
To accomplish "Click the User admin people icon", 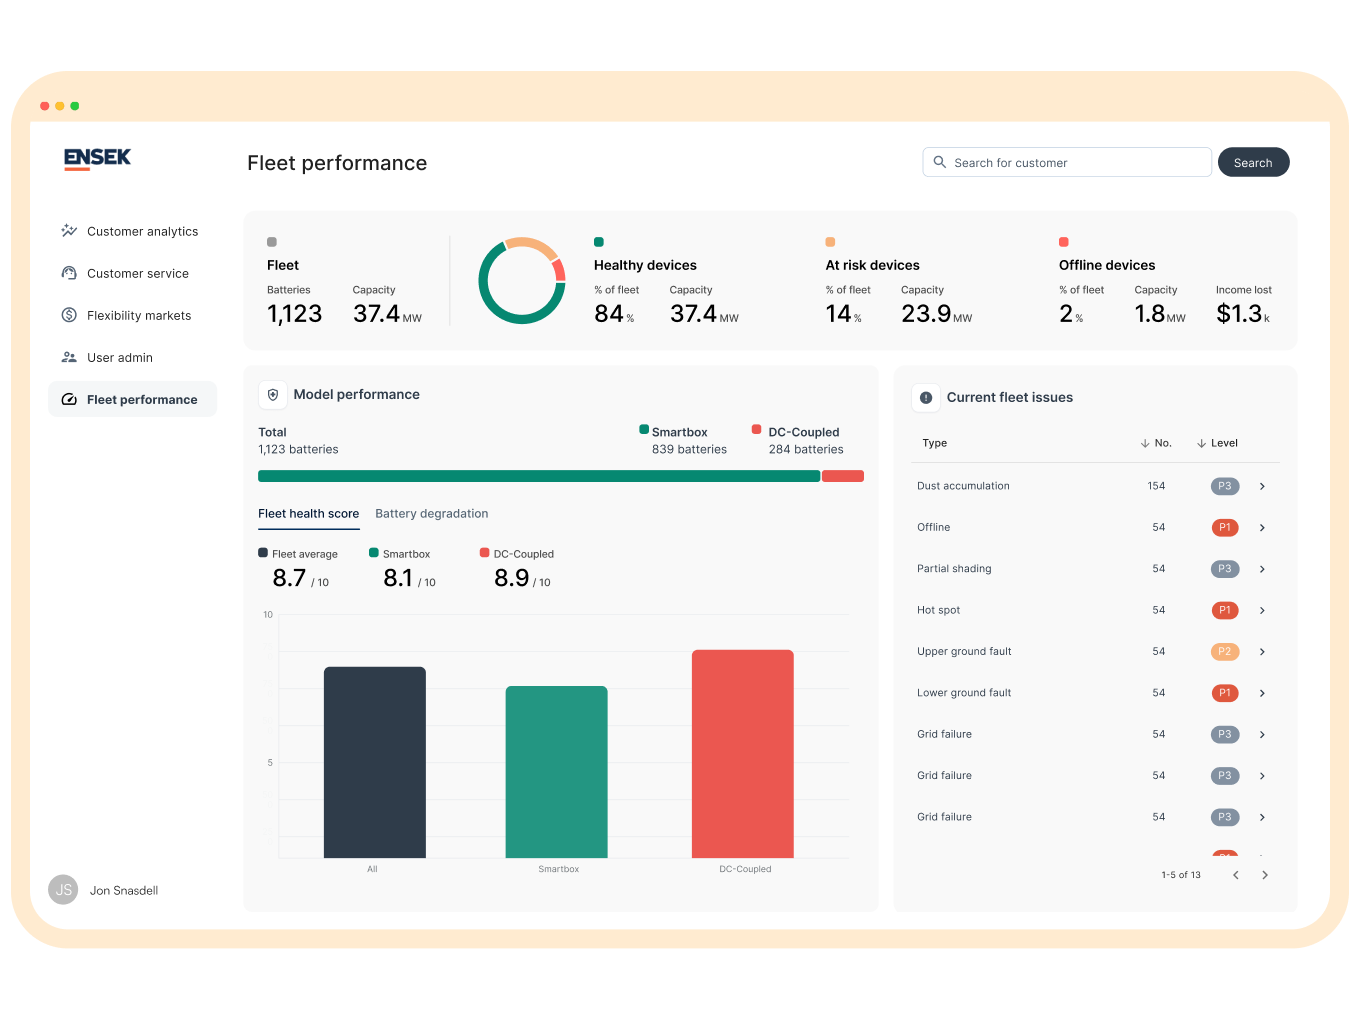I will coord(69,357).
